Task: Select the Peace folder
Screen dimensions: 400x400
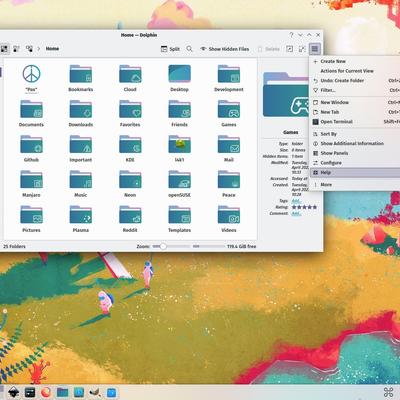Action: [229, 184]
